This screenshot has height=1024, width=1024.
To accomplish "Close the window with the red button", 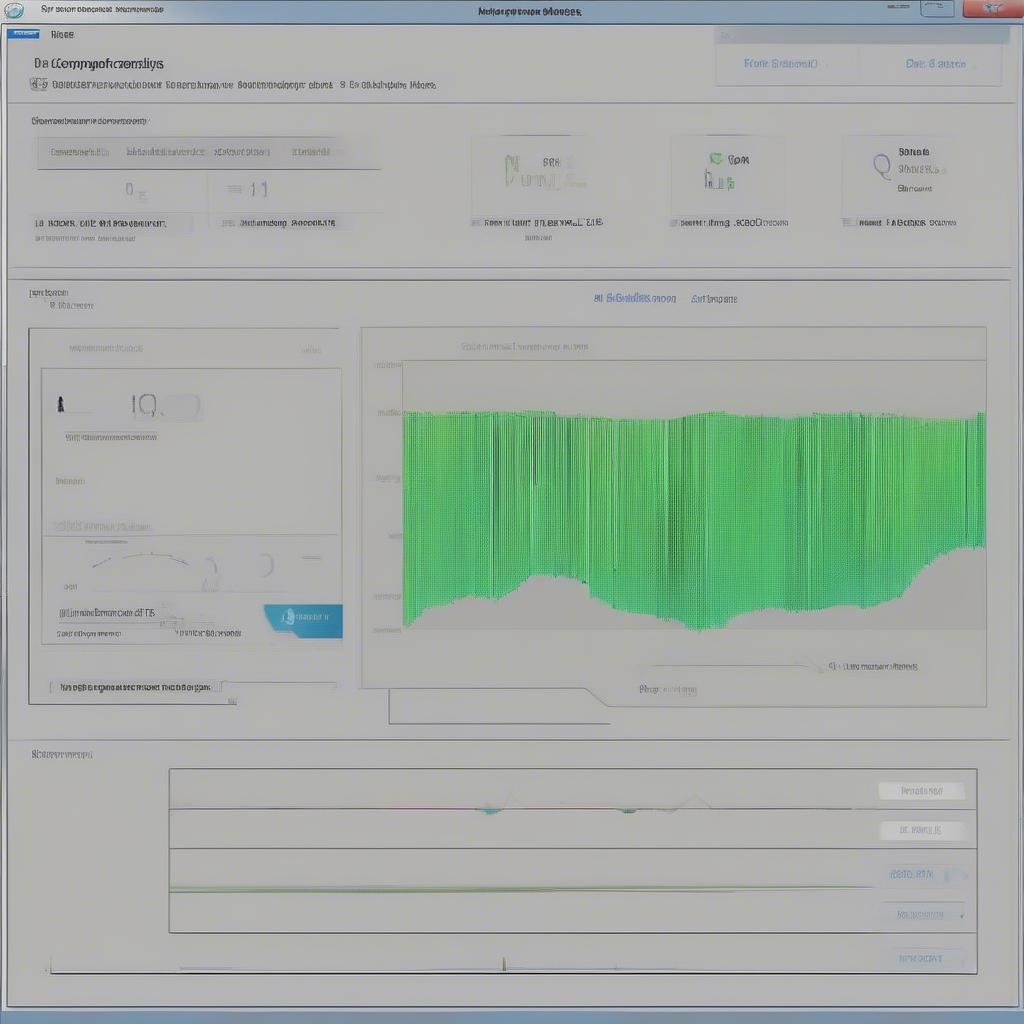I will pyautogui.click(x=992, y=8).
